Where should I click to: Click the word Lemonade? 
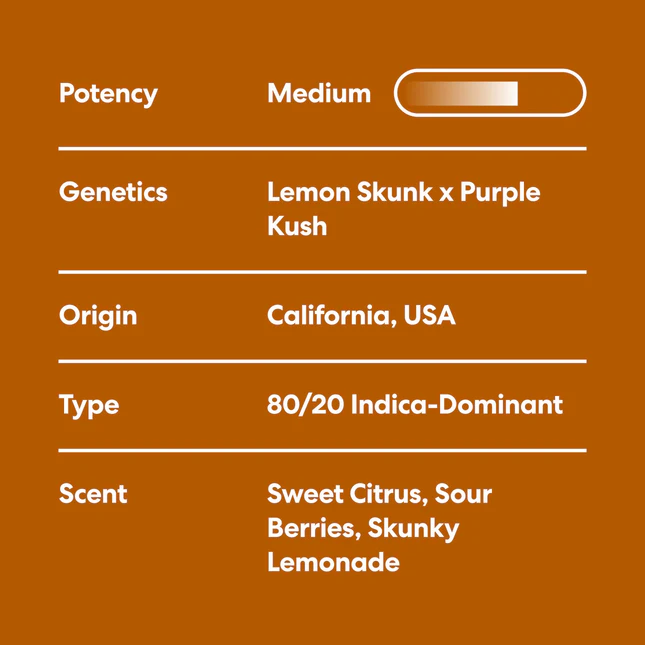point(333,562)
